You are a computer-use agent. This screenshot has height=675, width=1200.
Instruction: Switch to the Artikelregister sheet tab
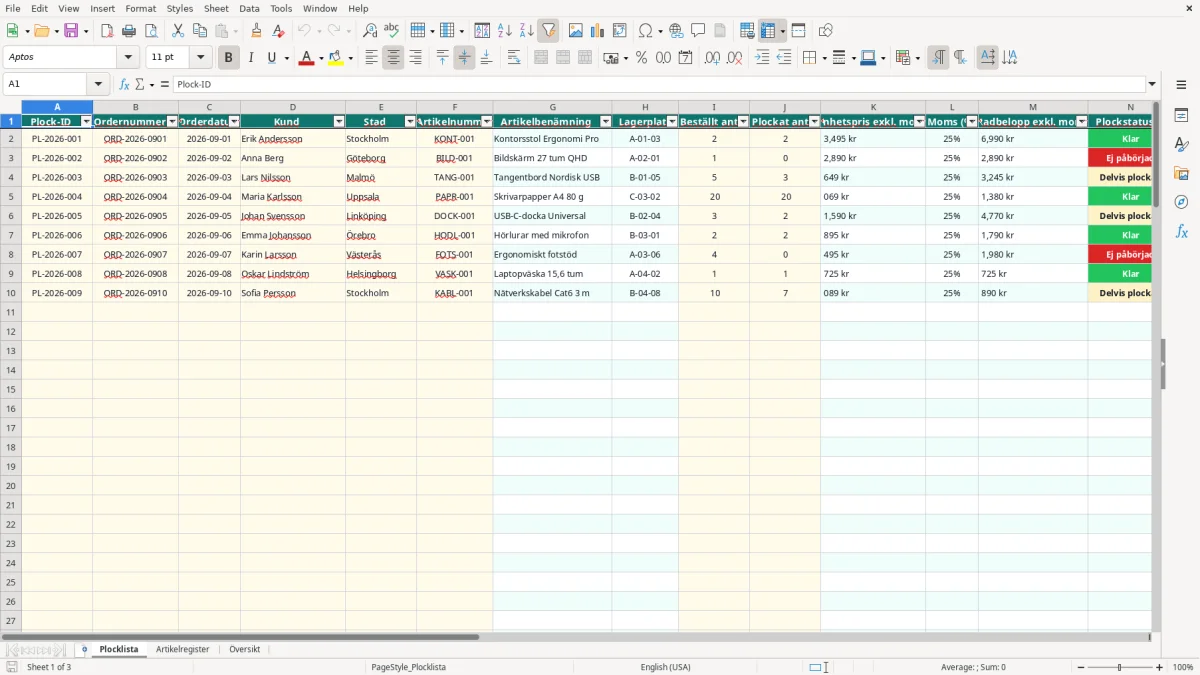(x=183, y=649)
